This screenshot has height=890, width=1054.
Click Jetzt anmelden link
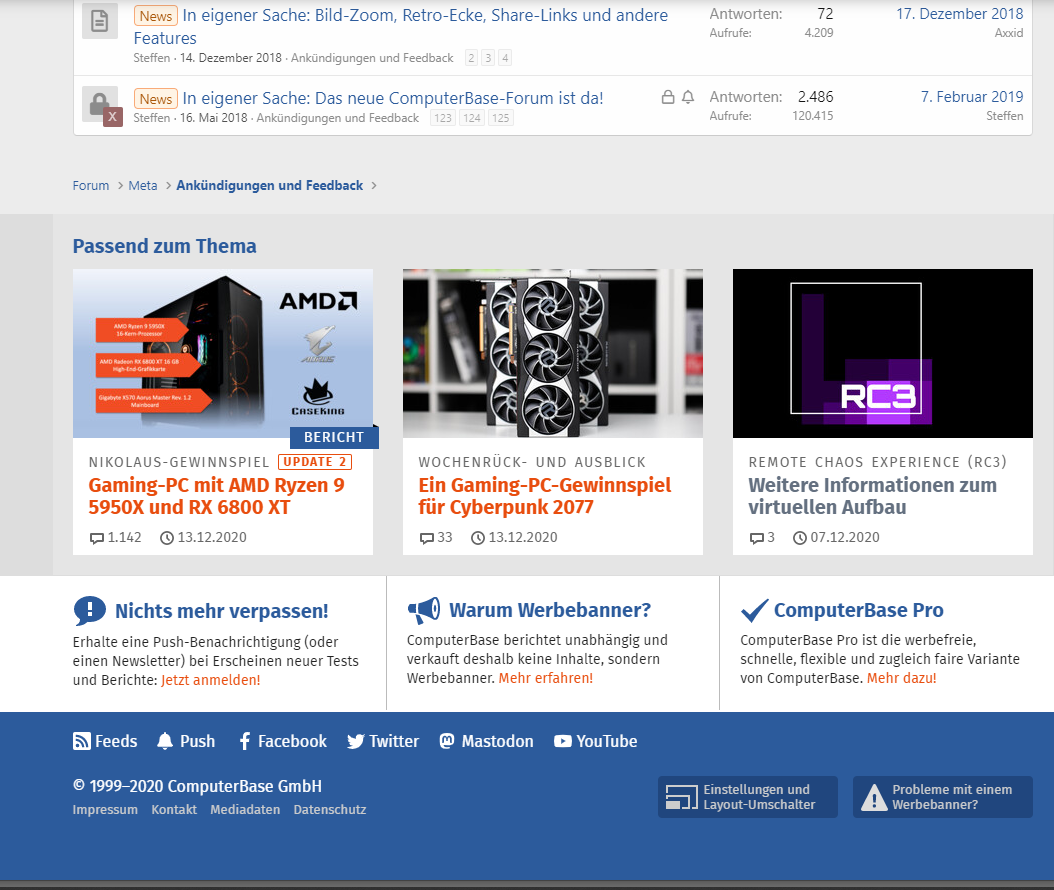(x=210, y=680)
